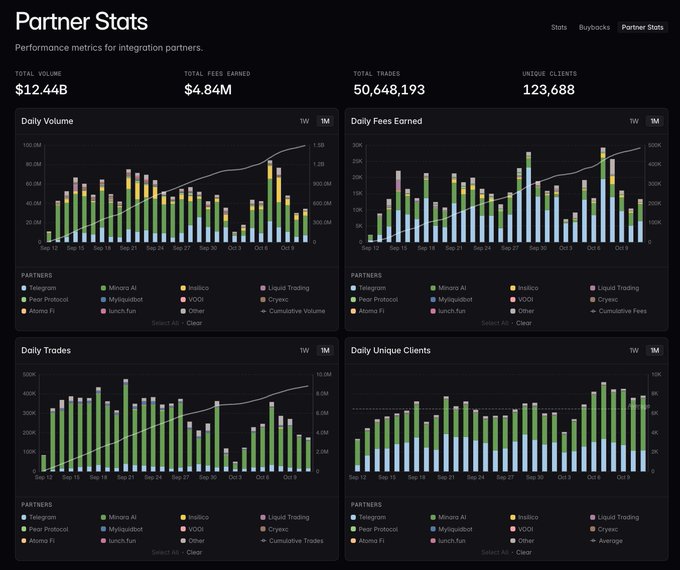Screen dimensions: 680x570
Task: Click the Unique Clients 123,688 value
Action: point(549,90)
